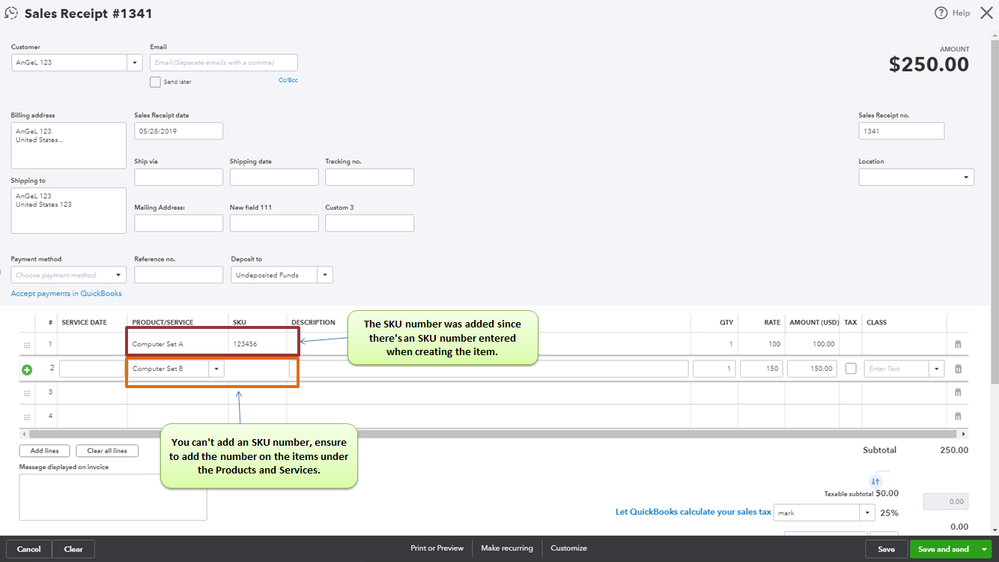Click the Ship via field
This screenshot has height=562, width=999.
pos(178,177)
